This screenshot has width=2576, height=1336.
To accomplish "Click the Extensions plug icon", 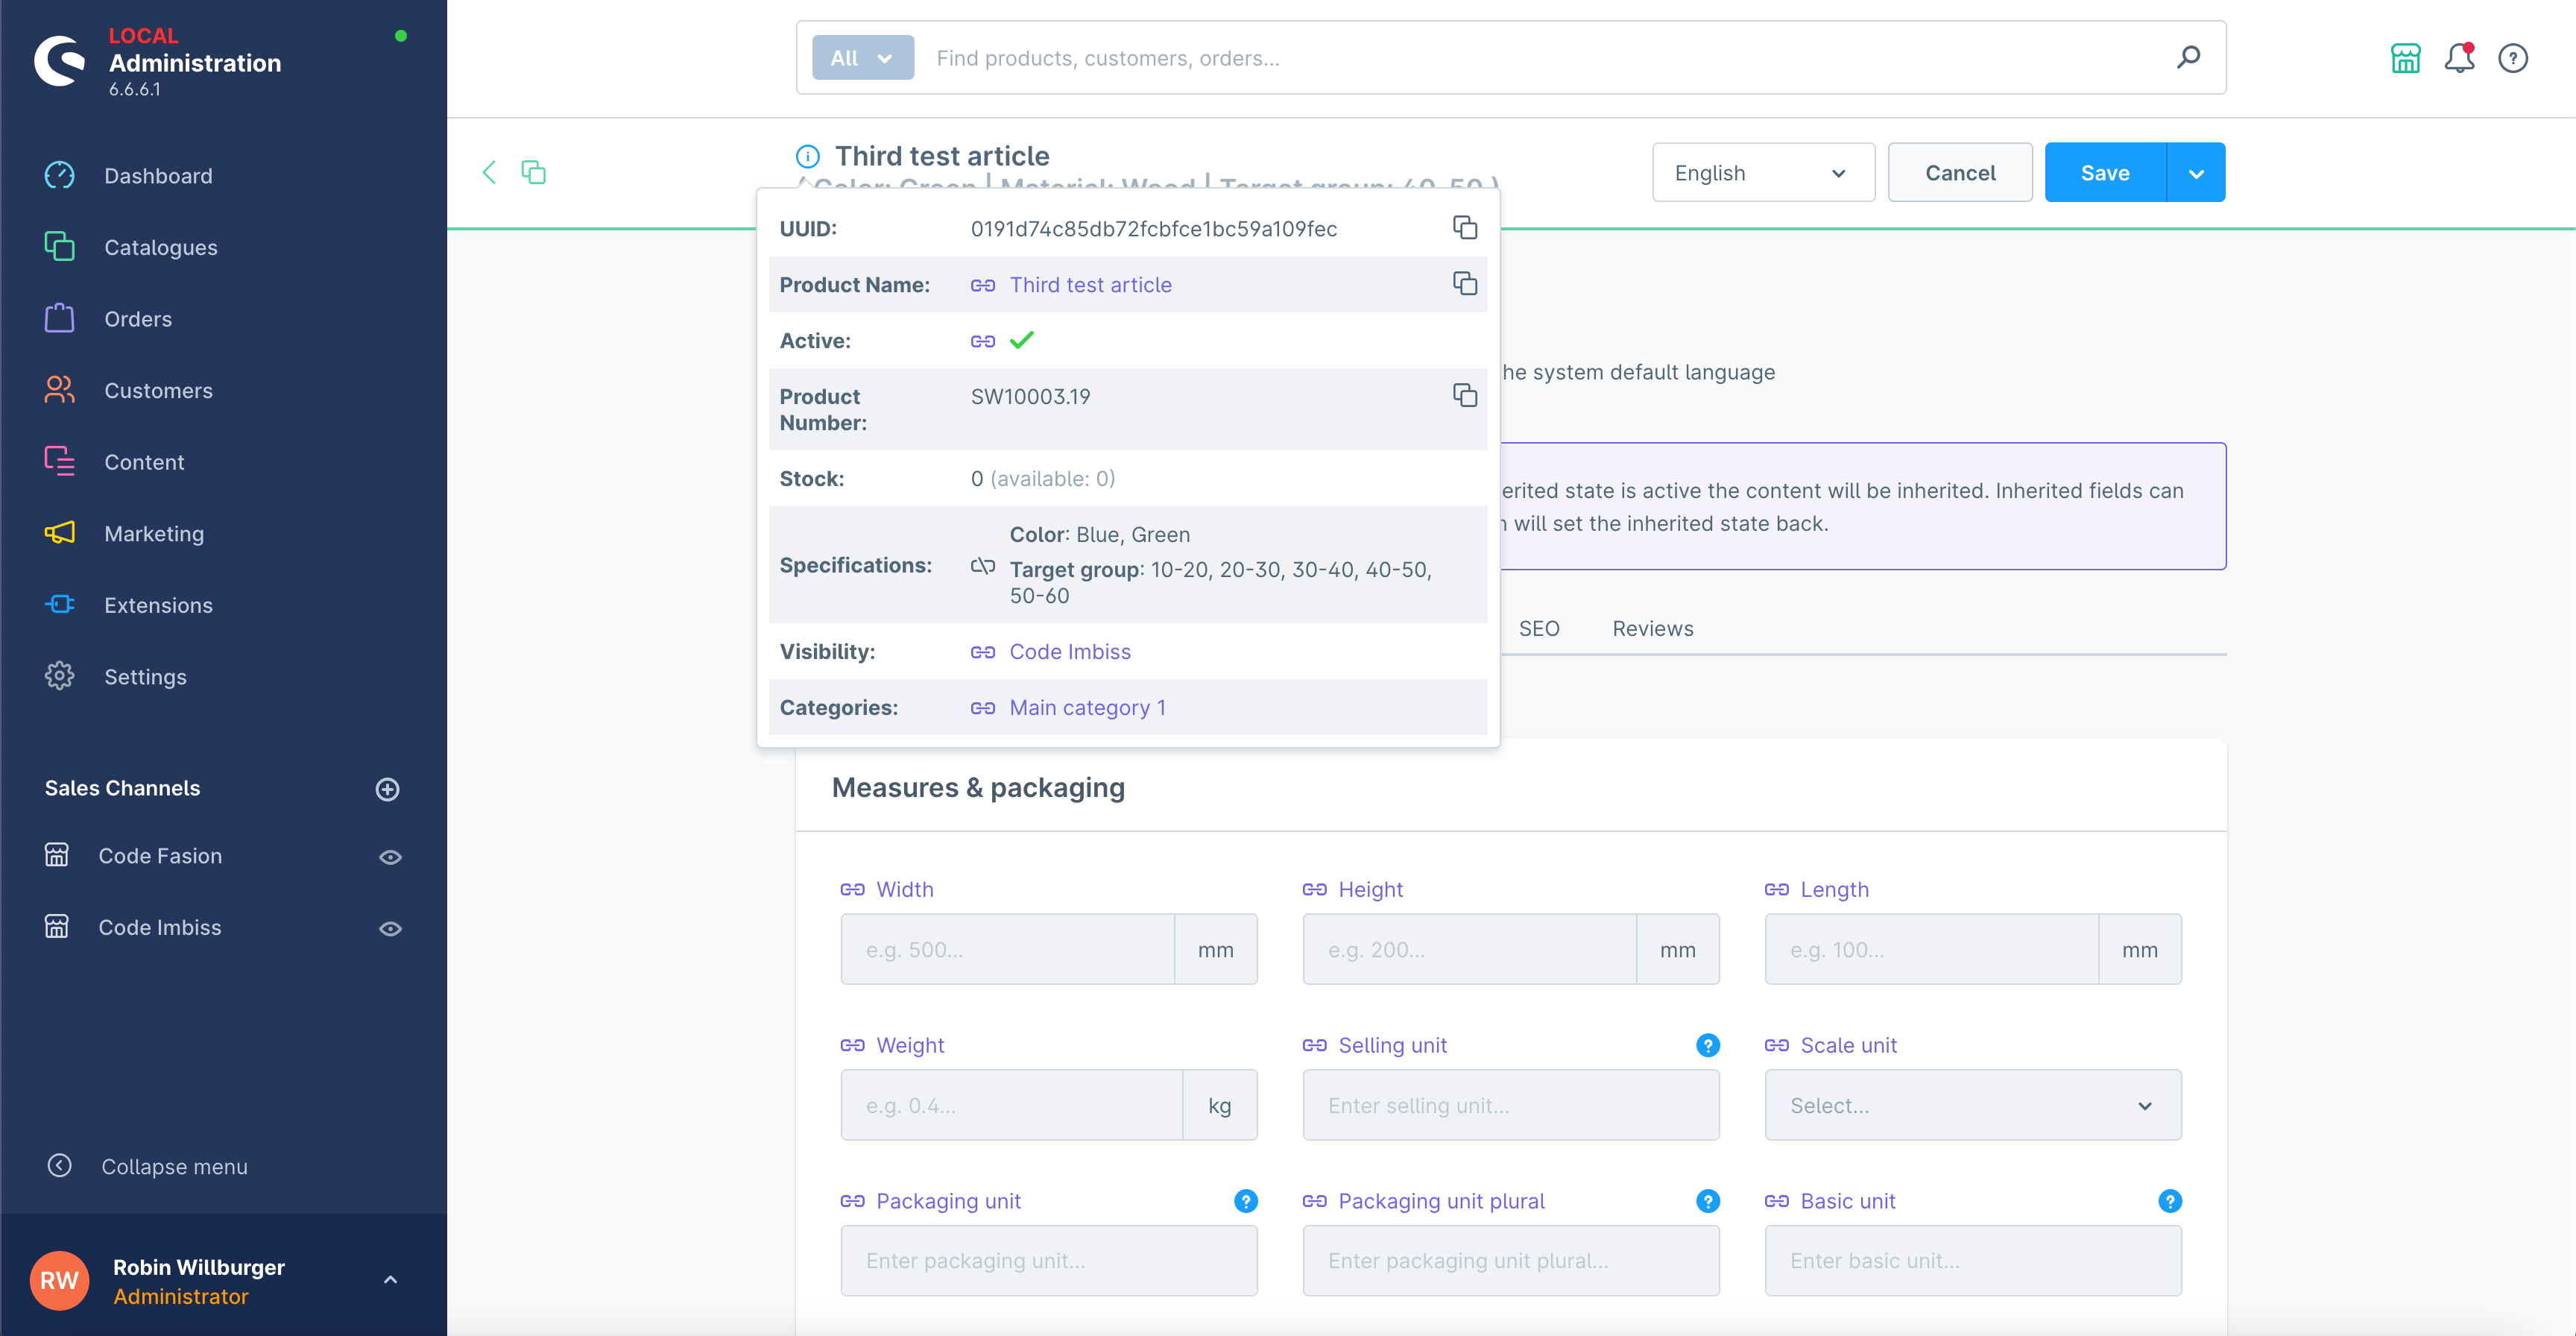I will point(60,604).
